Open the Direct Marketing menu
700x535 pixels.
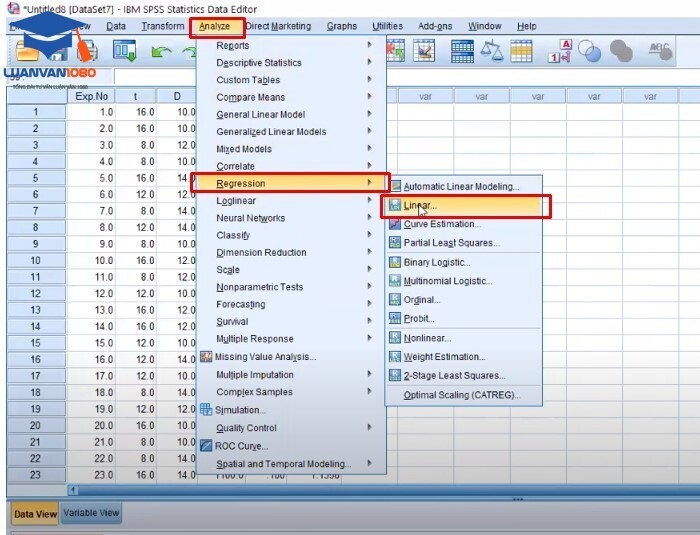278,26
